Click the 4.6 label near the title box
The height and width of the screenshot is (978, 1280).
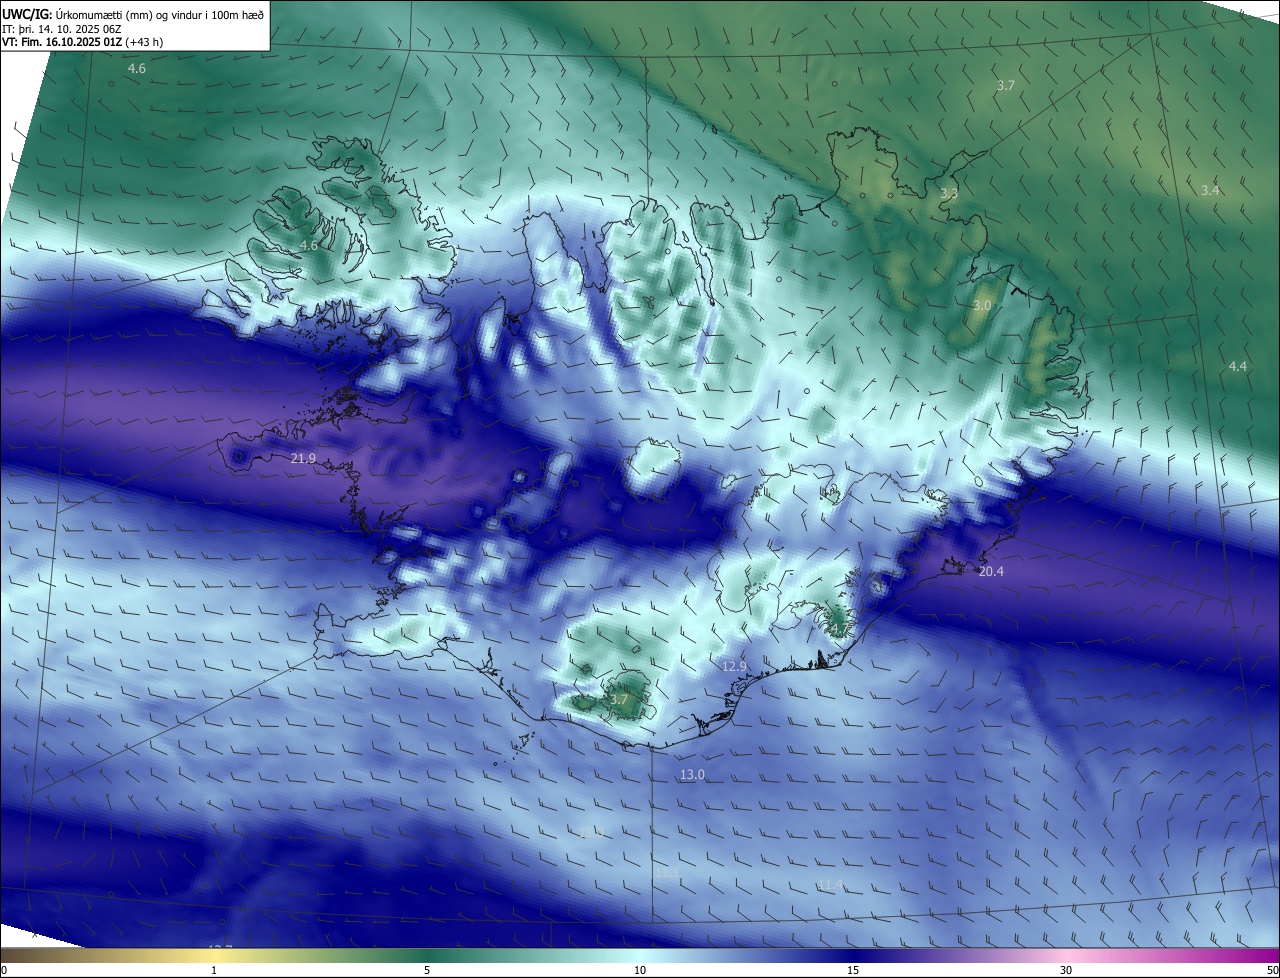click(137, 69)
